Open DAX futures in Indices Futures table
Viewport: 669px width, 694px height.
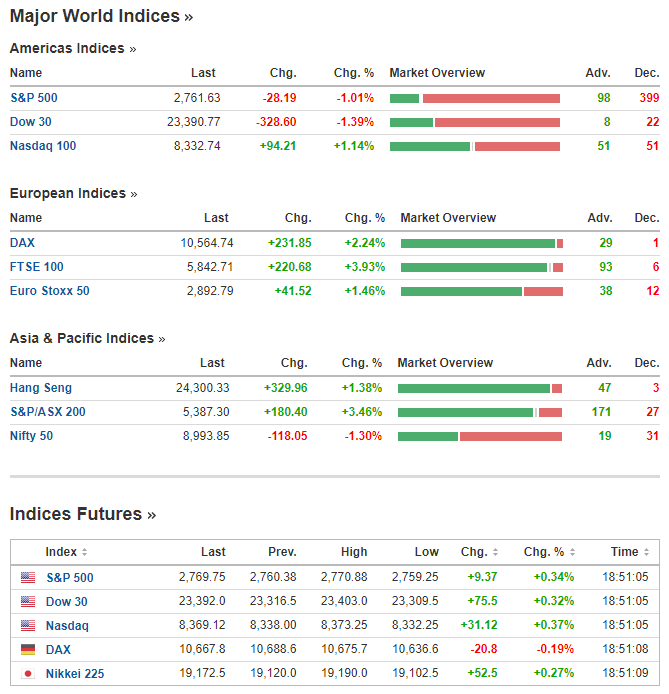58,650
